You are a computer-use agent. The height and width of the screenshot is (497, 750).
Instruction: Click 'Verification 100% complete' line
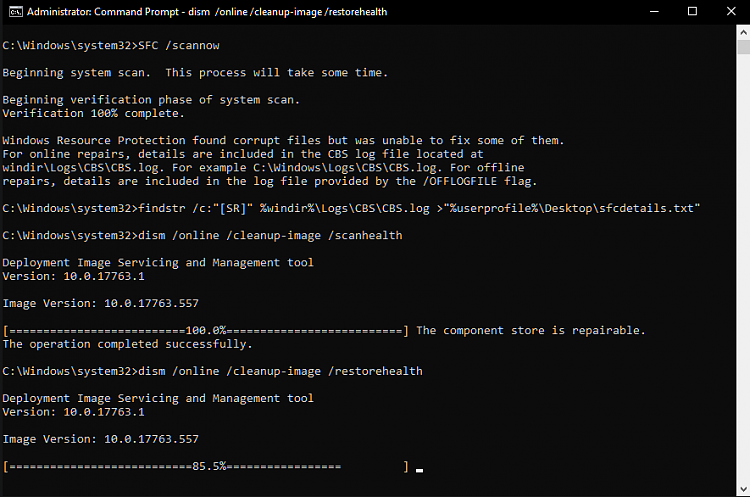click(93, 113)
